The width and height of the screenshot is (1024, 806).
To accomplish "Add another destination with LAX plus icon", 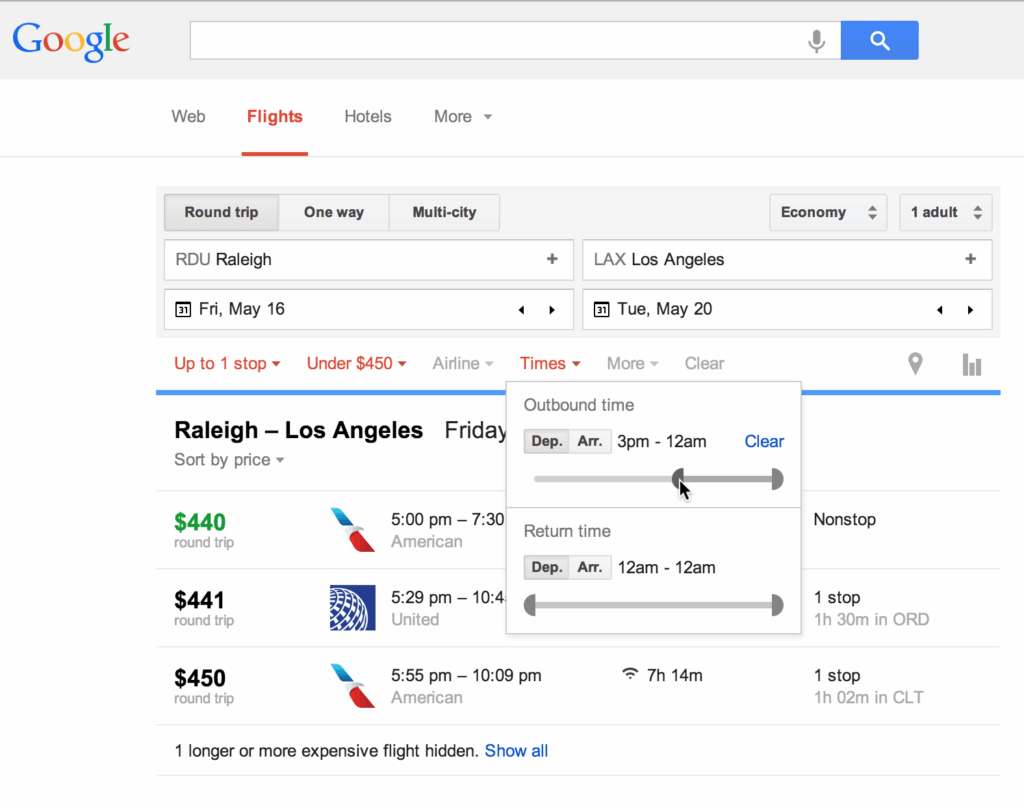I will pos(970,259).
